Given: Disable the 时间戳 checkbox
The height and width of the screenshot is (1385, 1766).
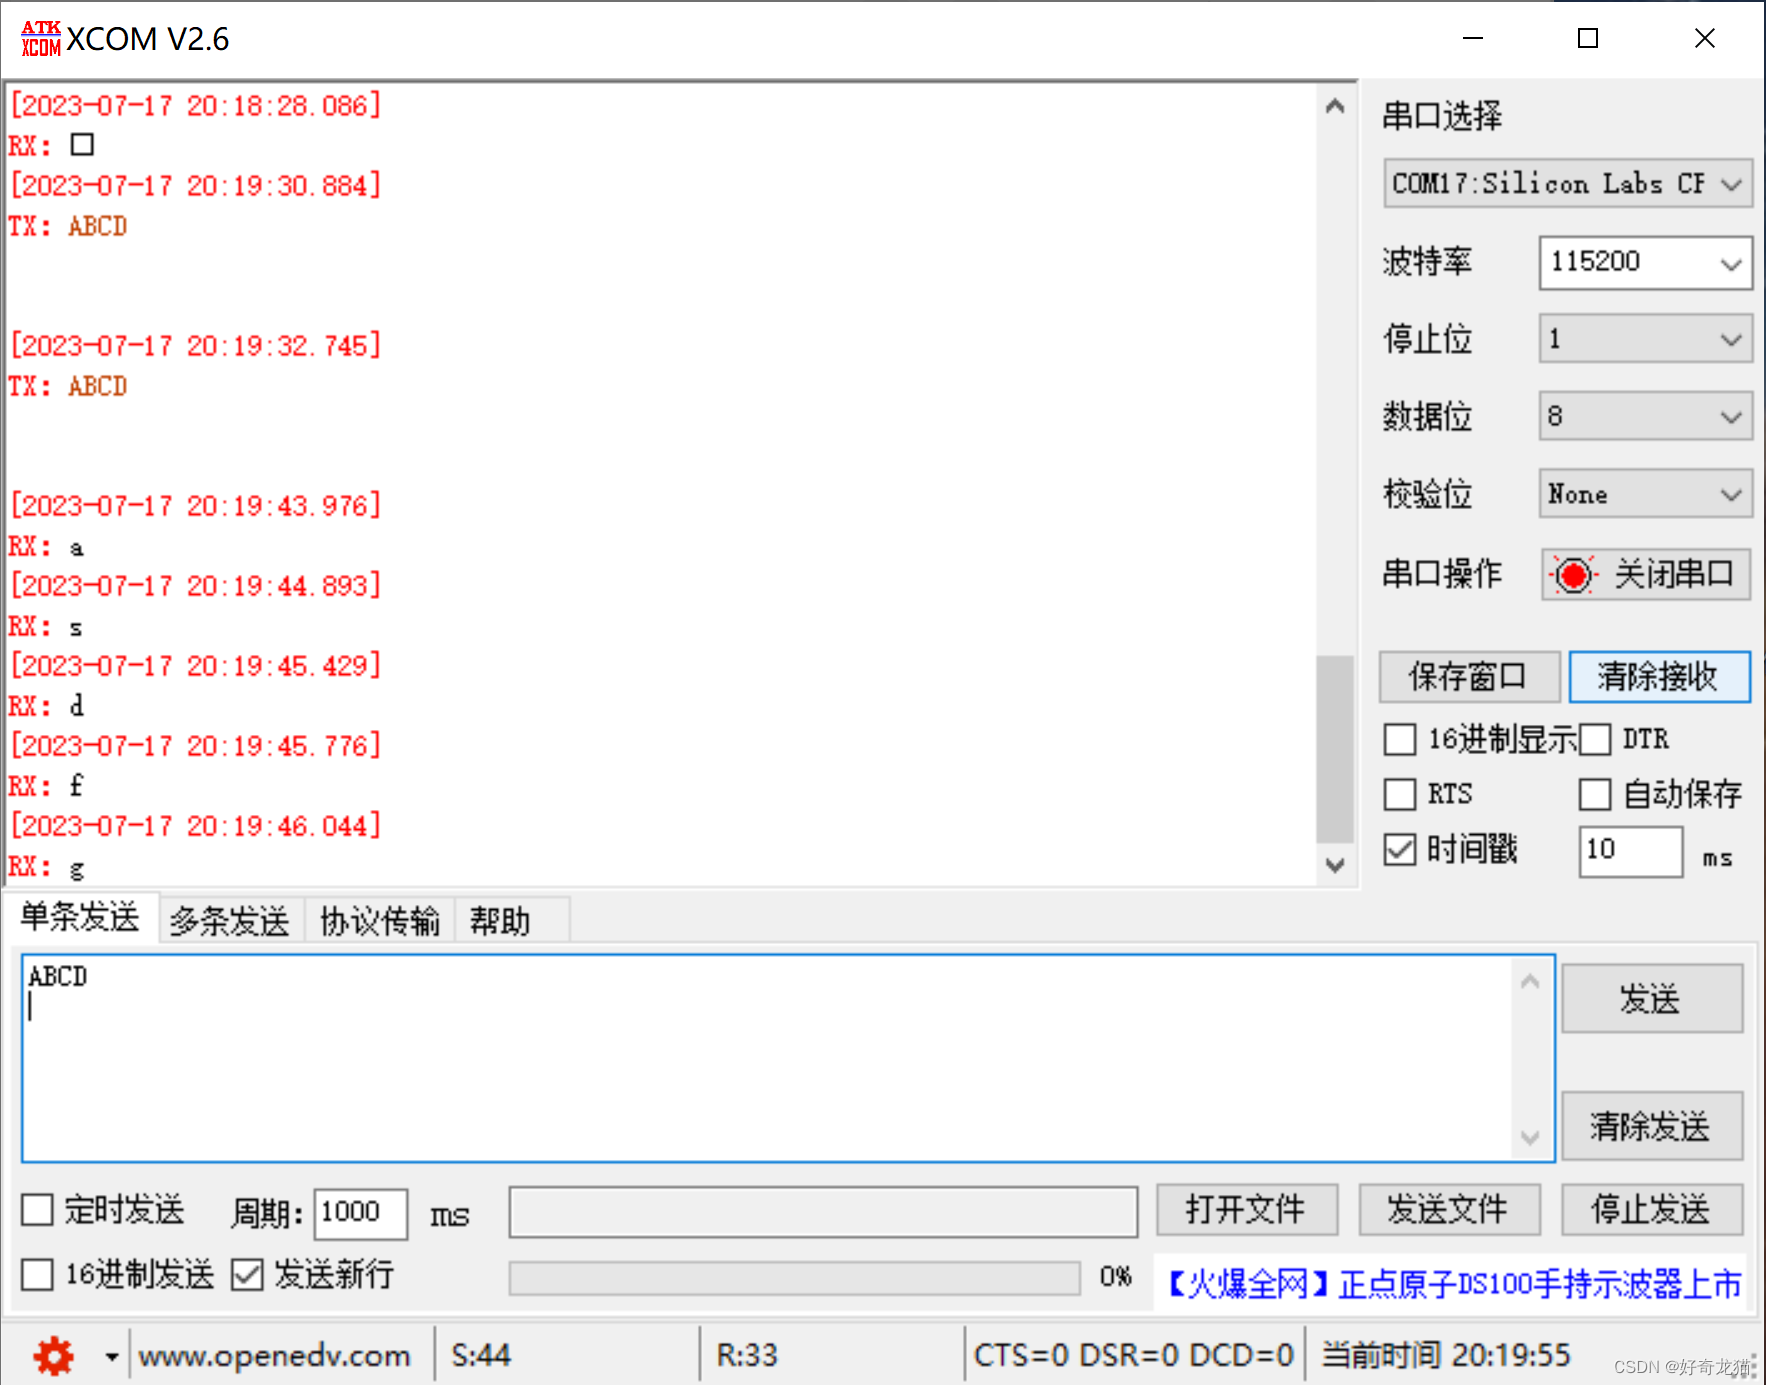Looking at the screenshot, I should point(1400,849).
